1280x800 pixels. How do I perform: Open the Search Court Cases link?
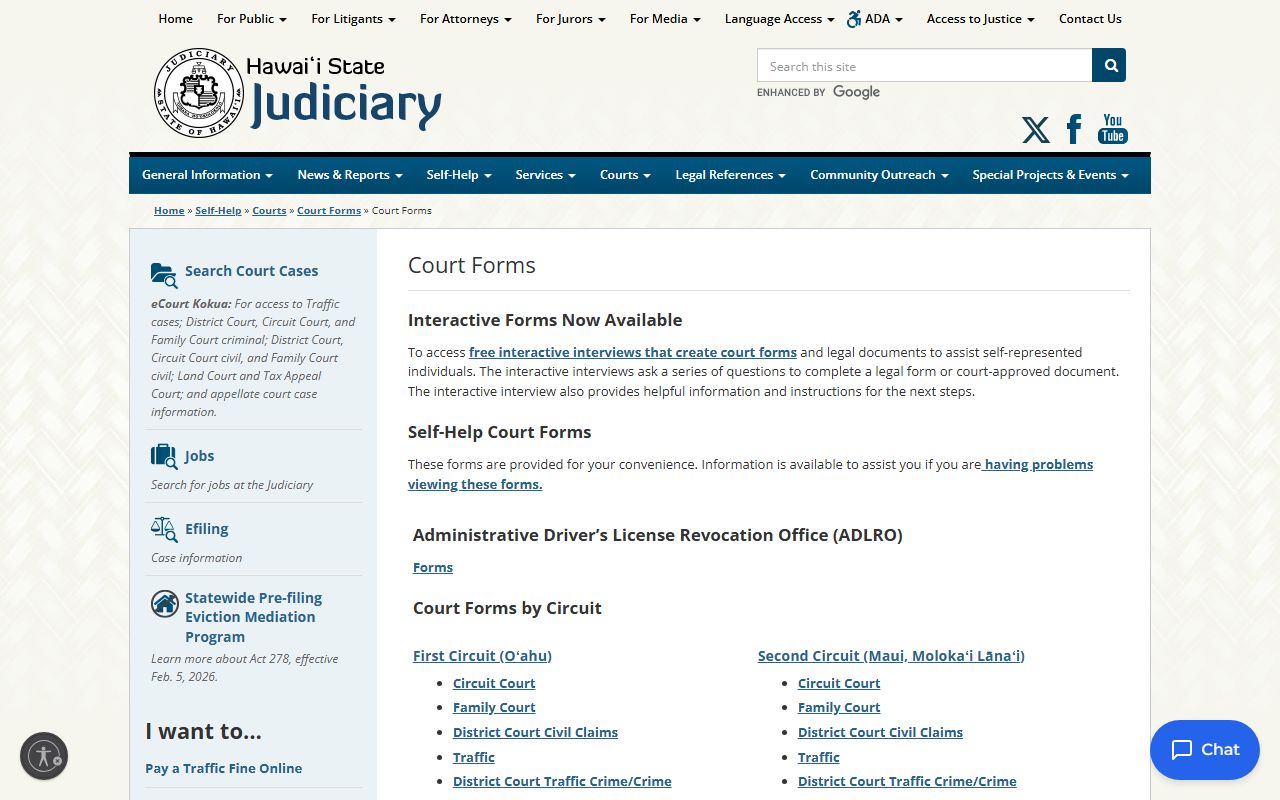(251, 271)
